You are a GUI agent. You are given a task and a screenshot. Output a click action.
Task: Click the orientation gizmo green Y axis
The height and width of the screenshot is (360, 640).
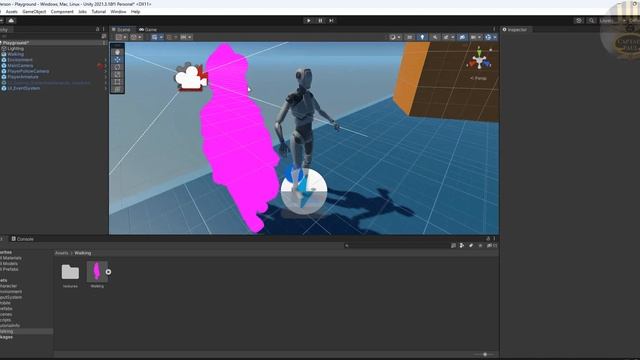coord(480,53)
